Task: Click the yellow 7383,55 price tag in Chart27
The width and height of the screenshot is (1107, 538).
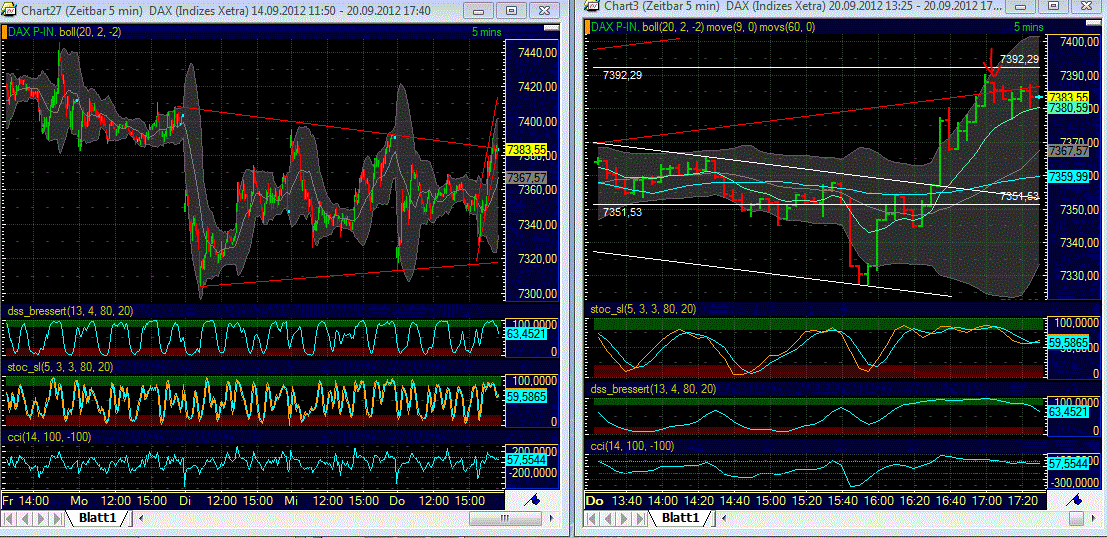Action: 528,150
